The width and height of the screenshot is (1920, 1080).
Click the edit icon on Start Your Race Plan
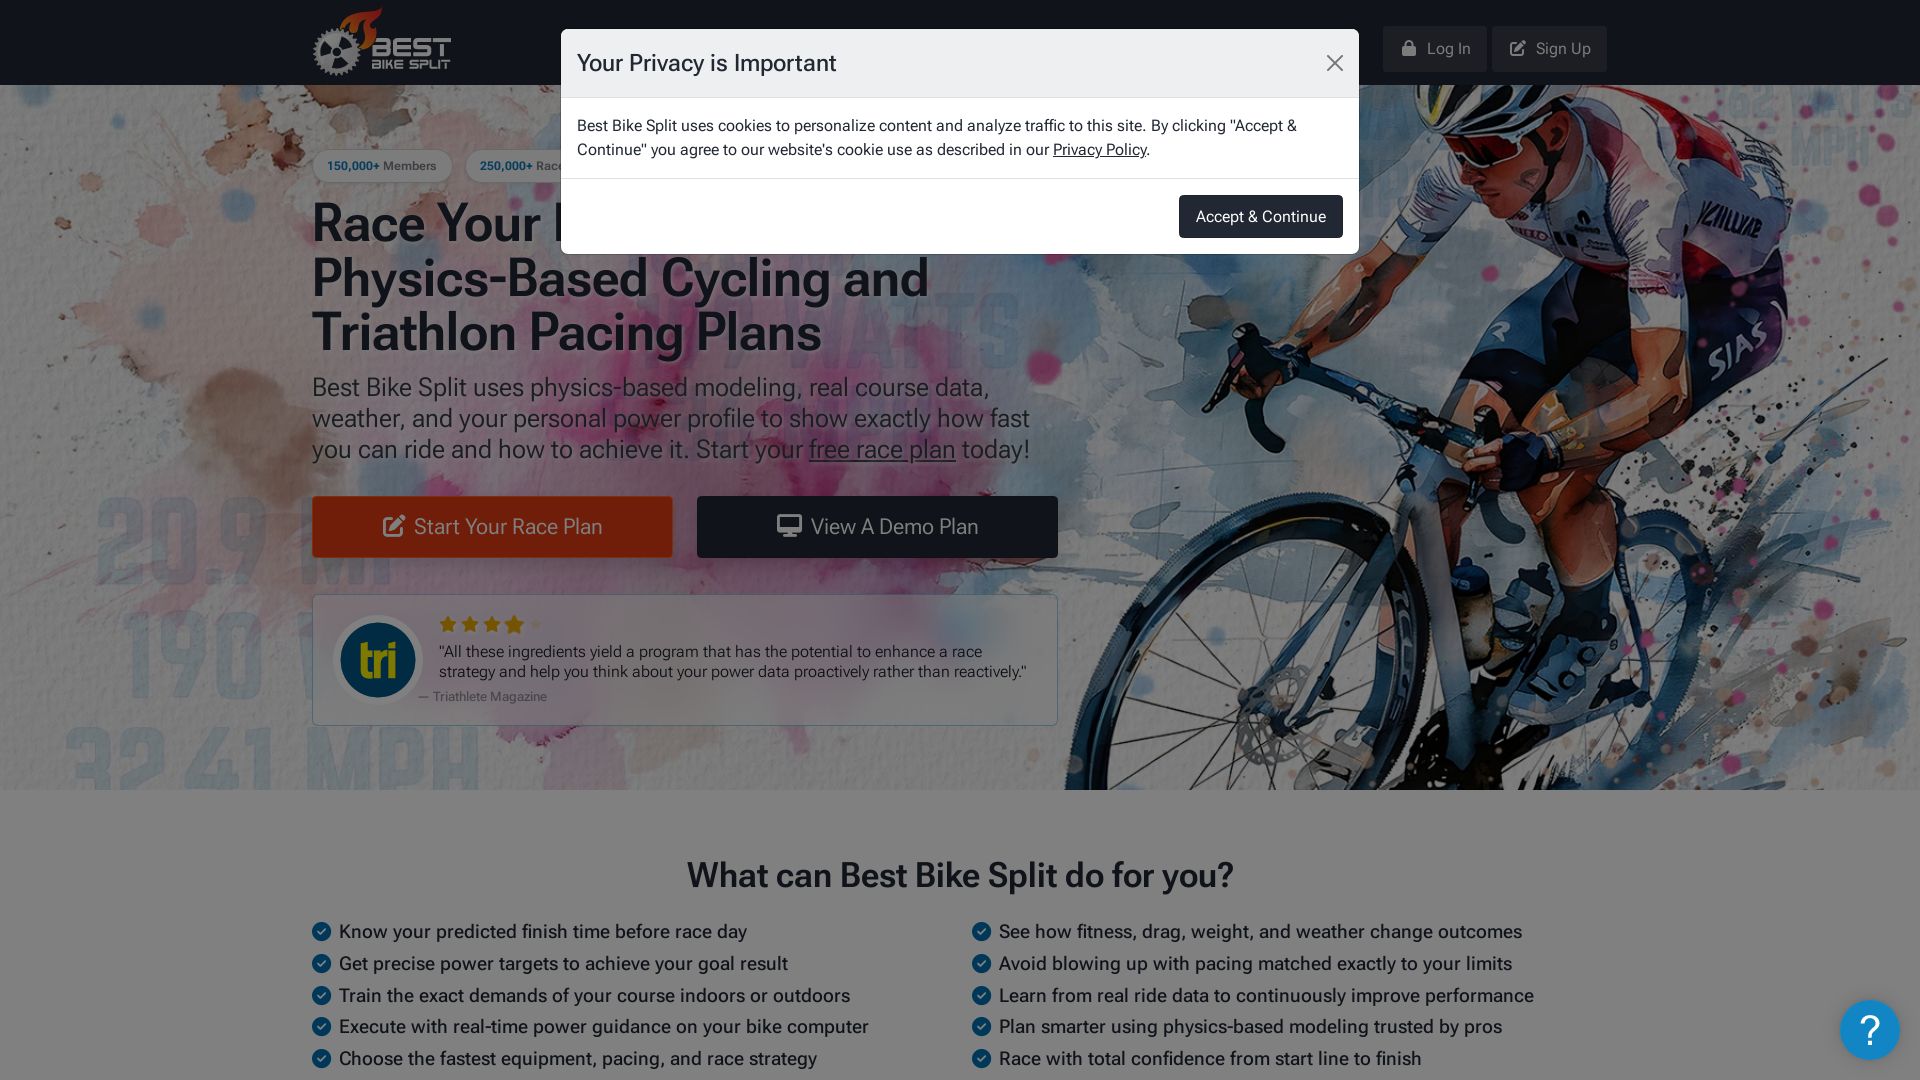(394, 526)
